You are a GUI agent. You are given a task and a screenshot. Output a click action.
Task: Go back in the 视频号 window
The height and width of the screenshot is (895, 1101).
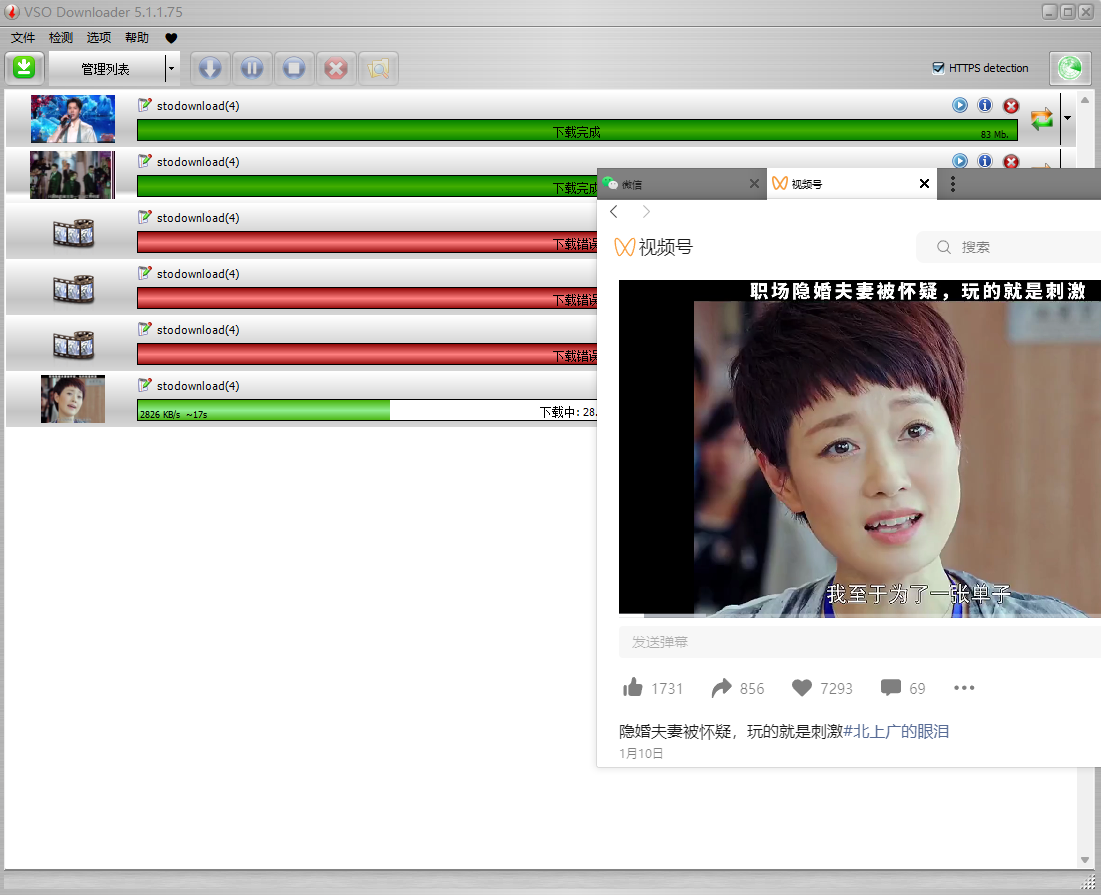coord(614,211)
